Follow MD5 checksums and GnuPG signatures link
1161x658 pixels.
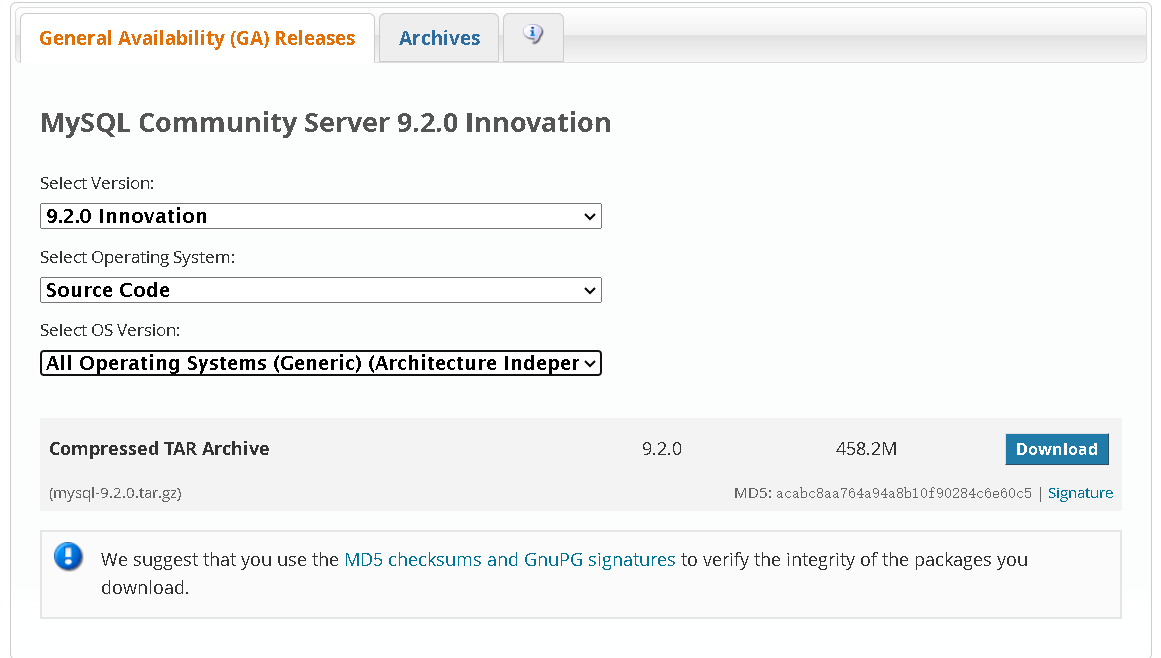click(510, 560)
